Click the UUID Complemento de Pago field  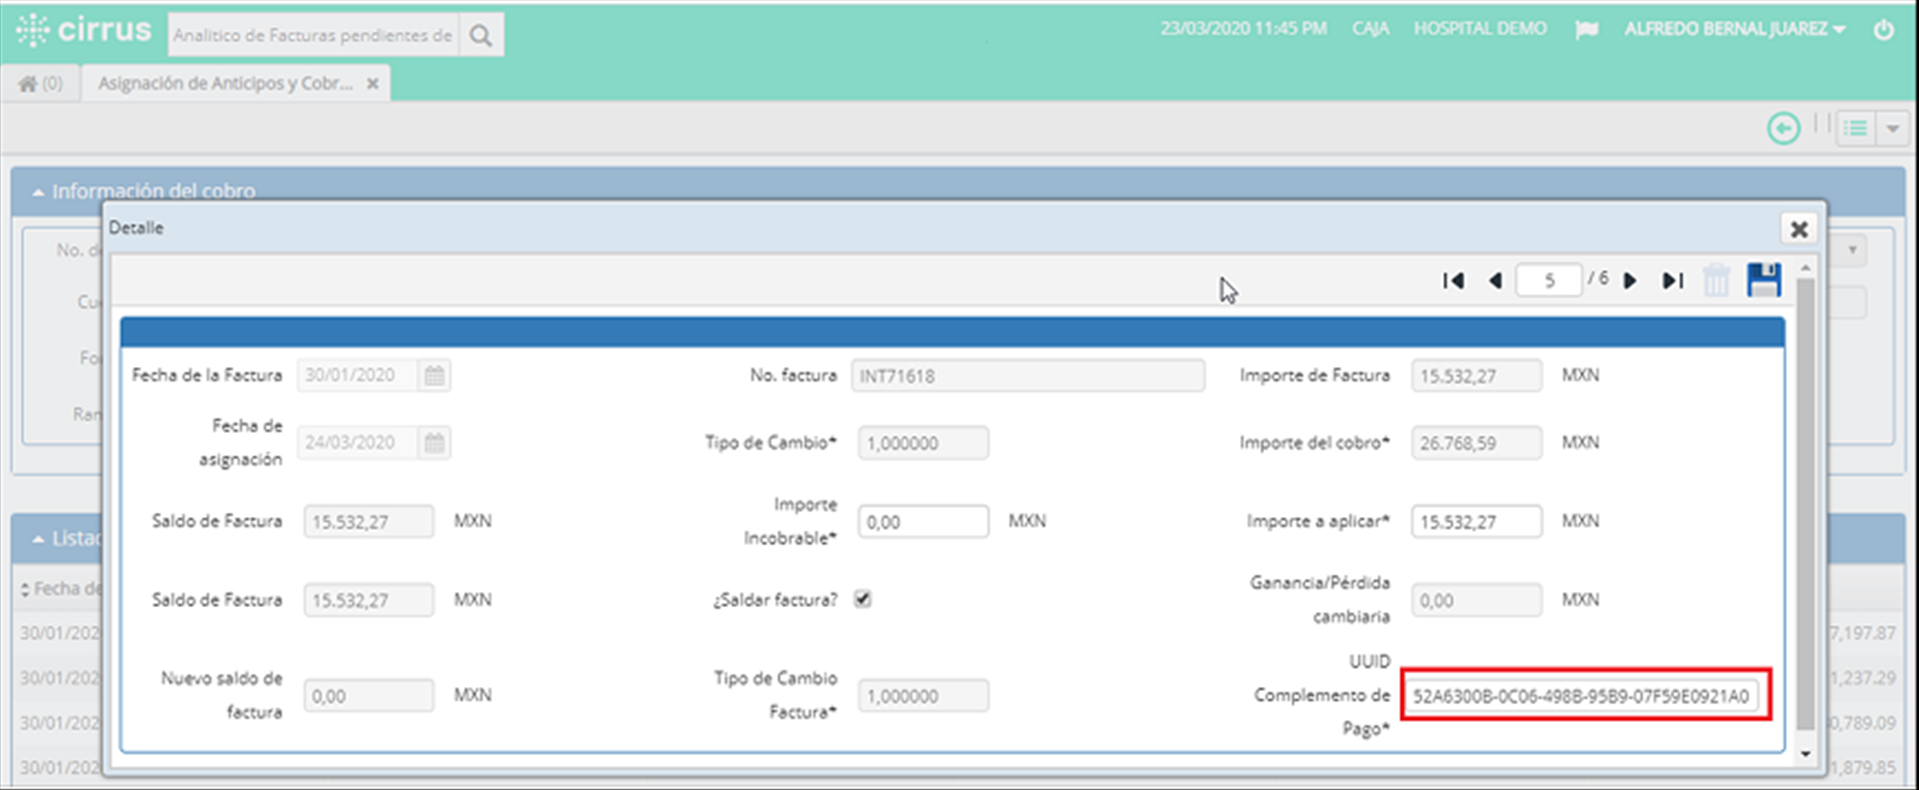coord(1581,696)
